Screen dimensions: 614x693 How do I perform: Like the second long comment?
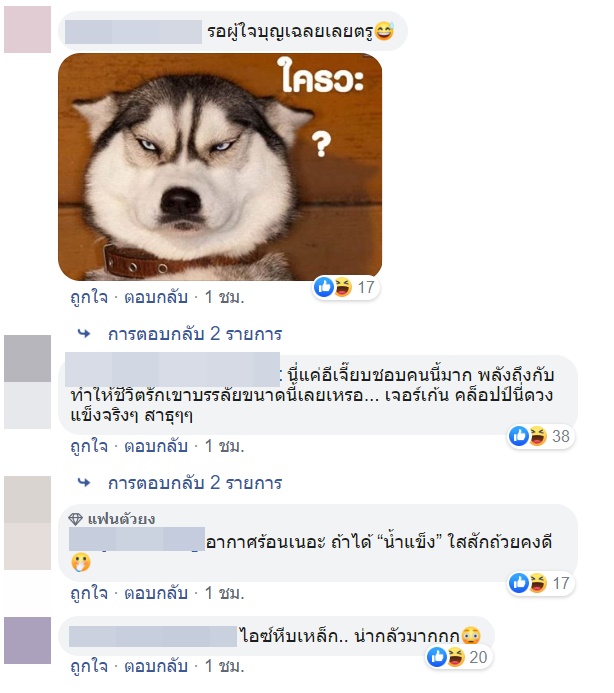(x=89, y=446)
